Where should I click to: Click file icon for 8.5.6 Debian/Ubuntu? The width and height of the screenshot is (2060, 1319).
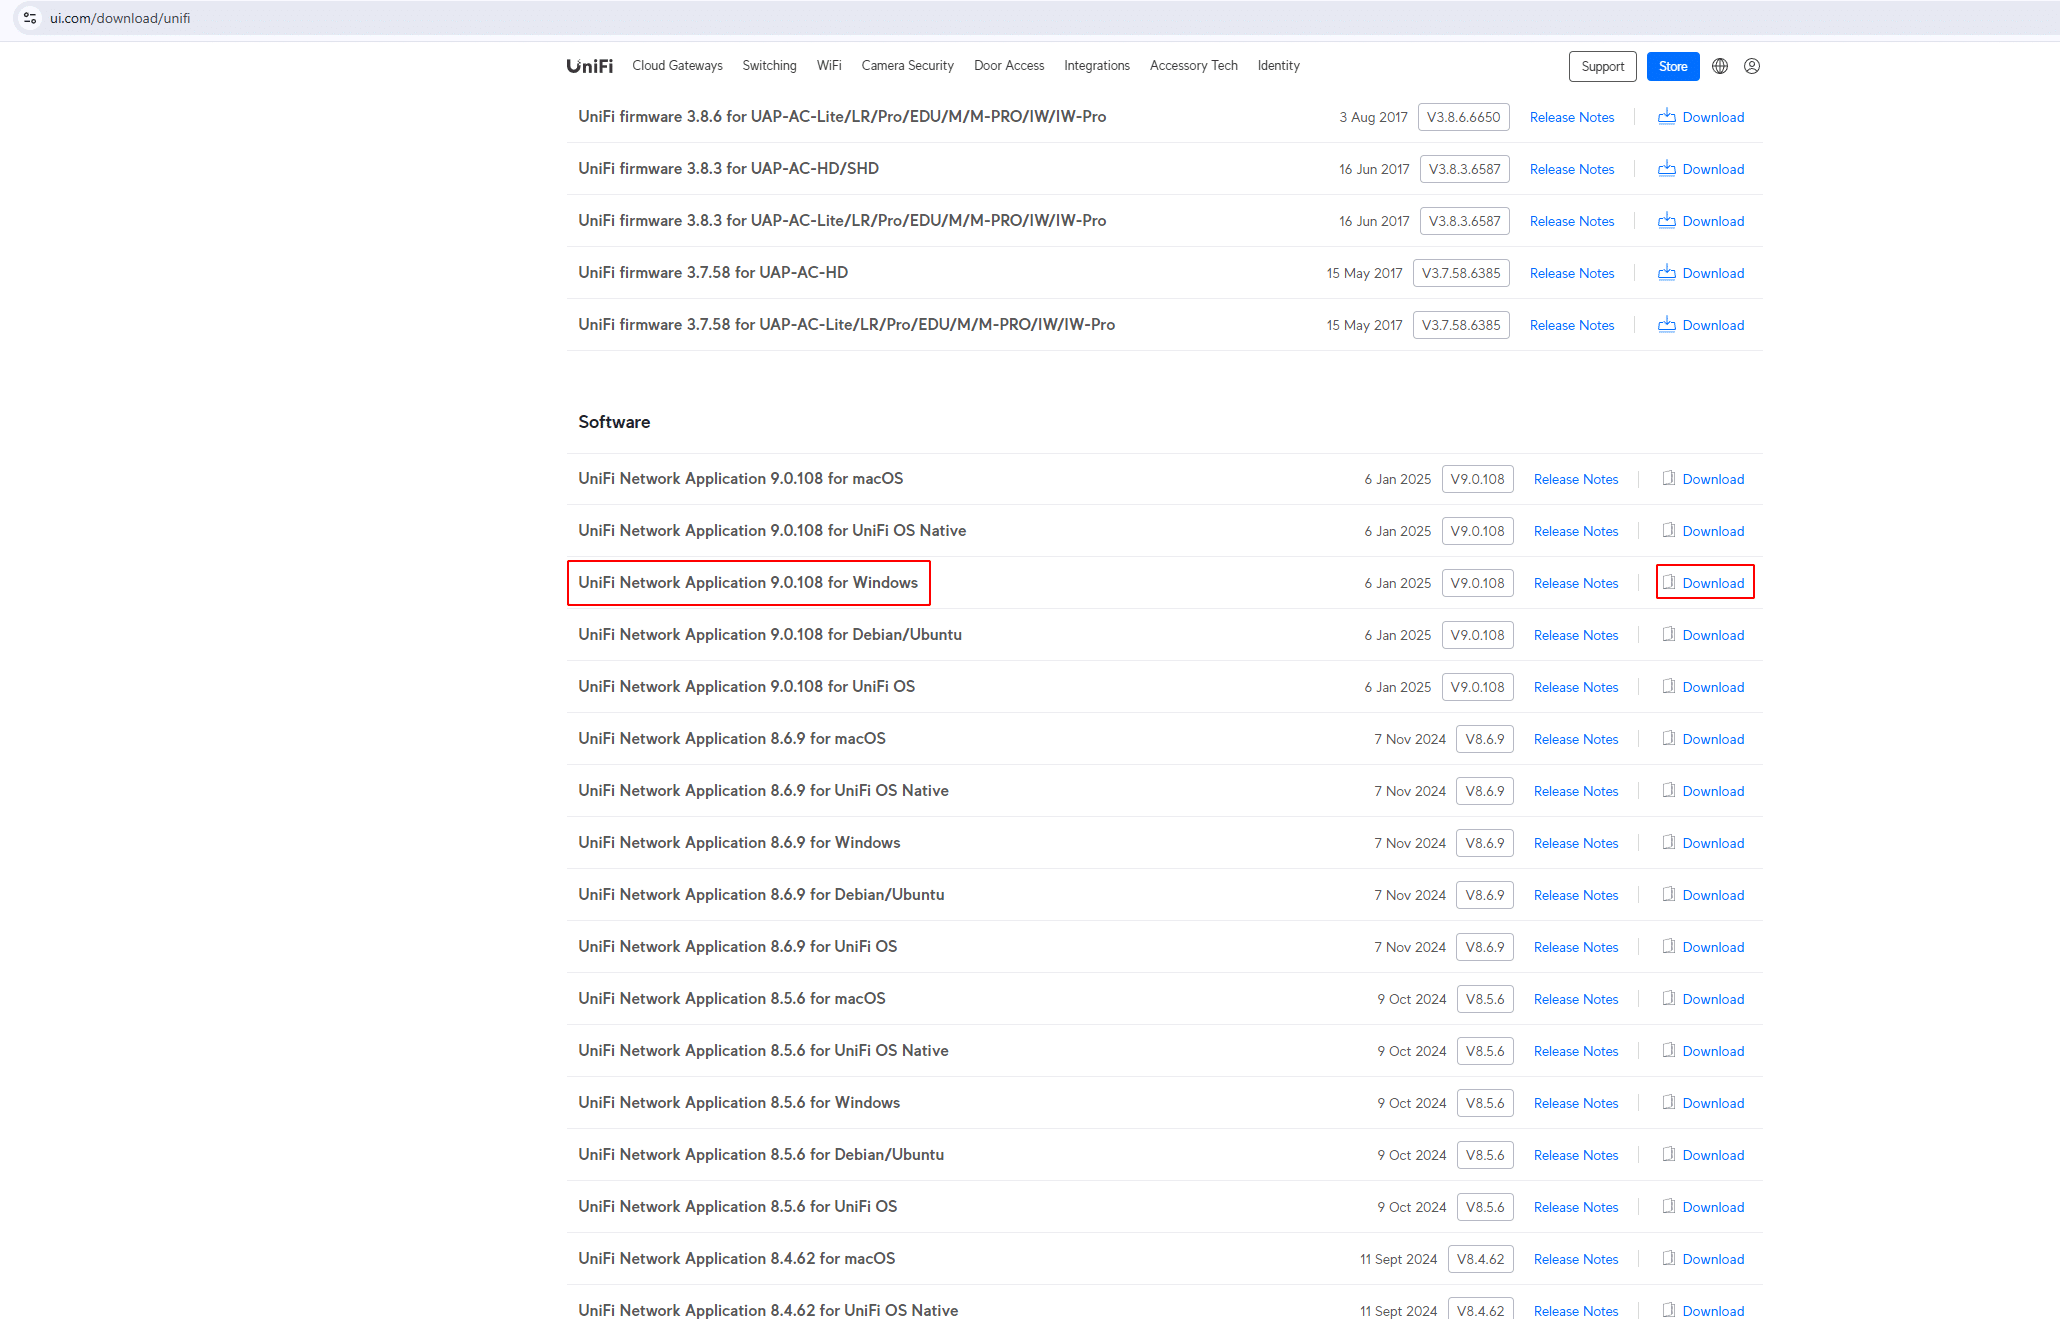click(1669, 1155)
